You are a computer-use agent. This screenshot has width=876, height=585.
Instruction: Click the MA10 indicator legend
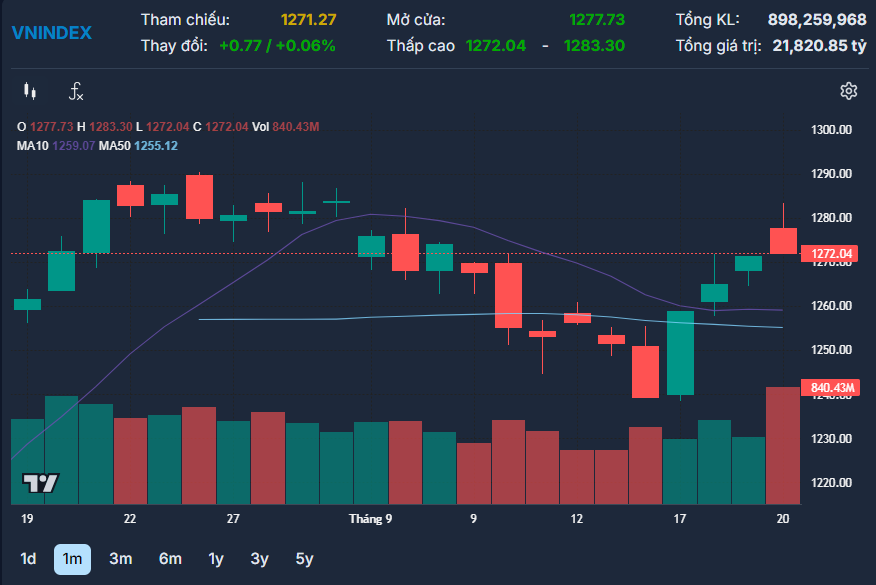(x=55, y=146)
